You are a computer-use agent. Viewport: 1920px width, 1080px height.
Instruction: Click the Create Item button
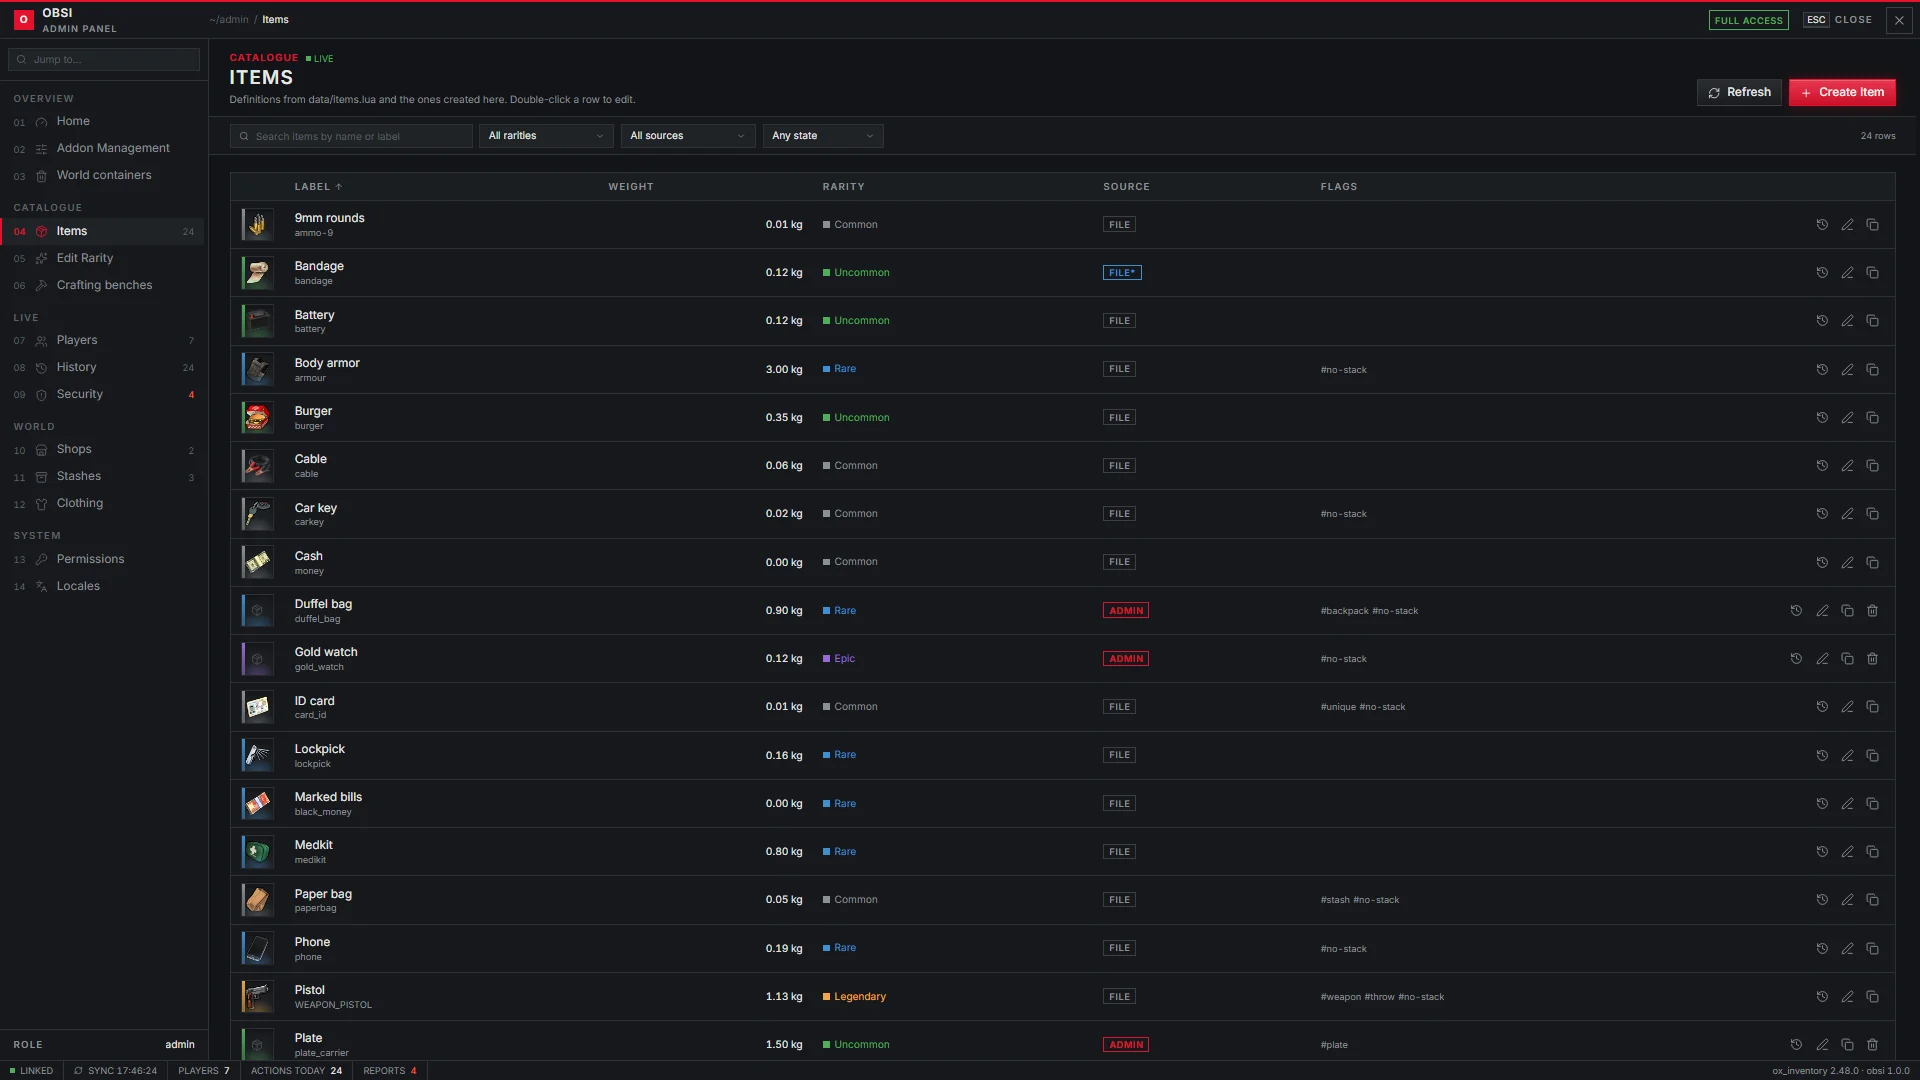(1842, 92)
